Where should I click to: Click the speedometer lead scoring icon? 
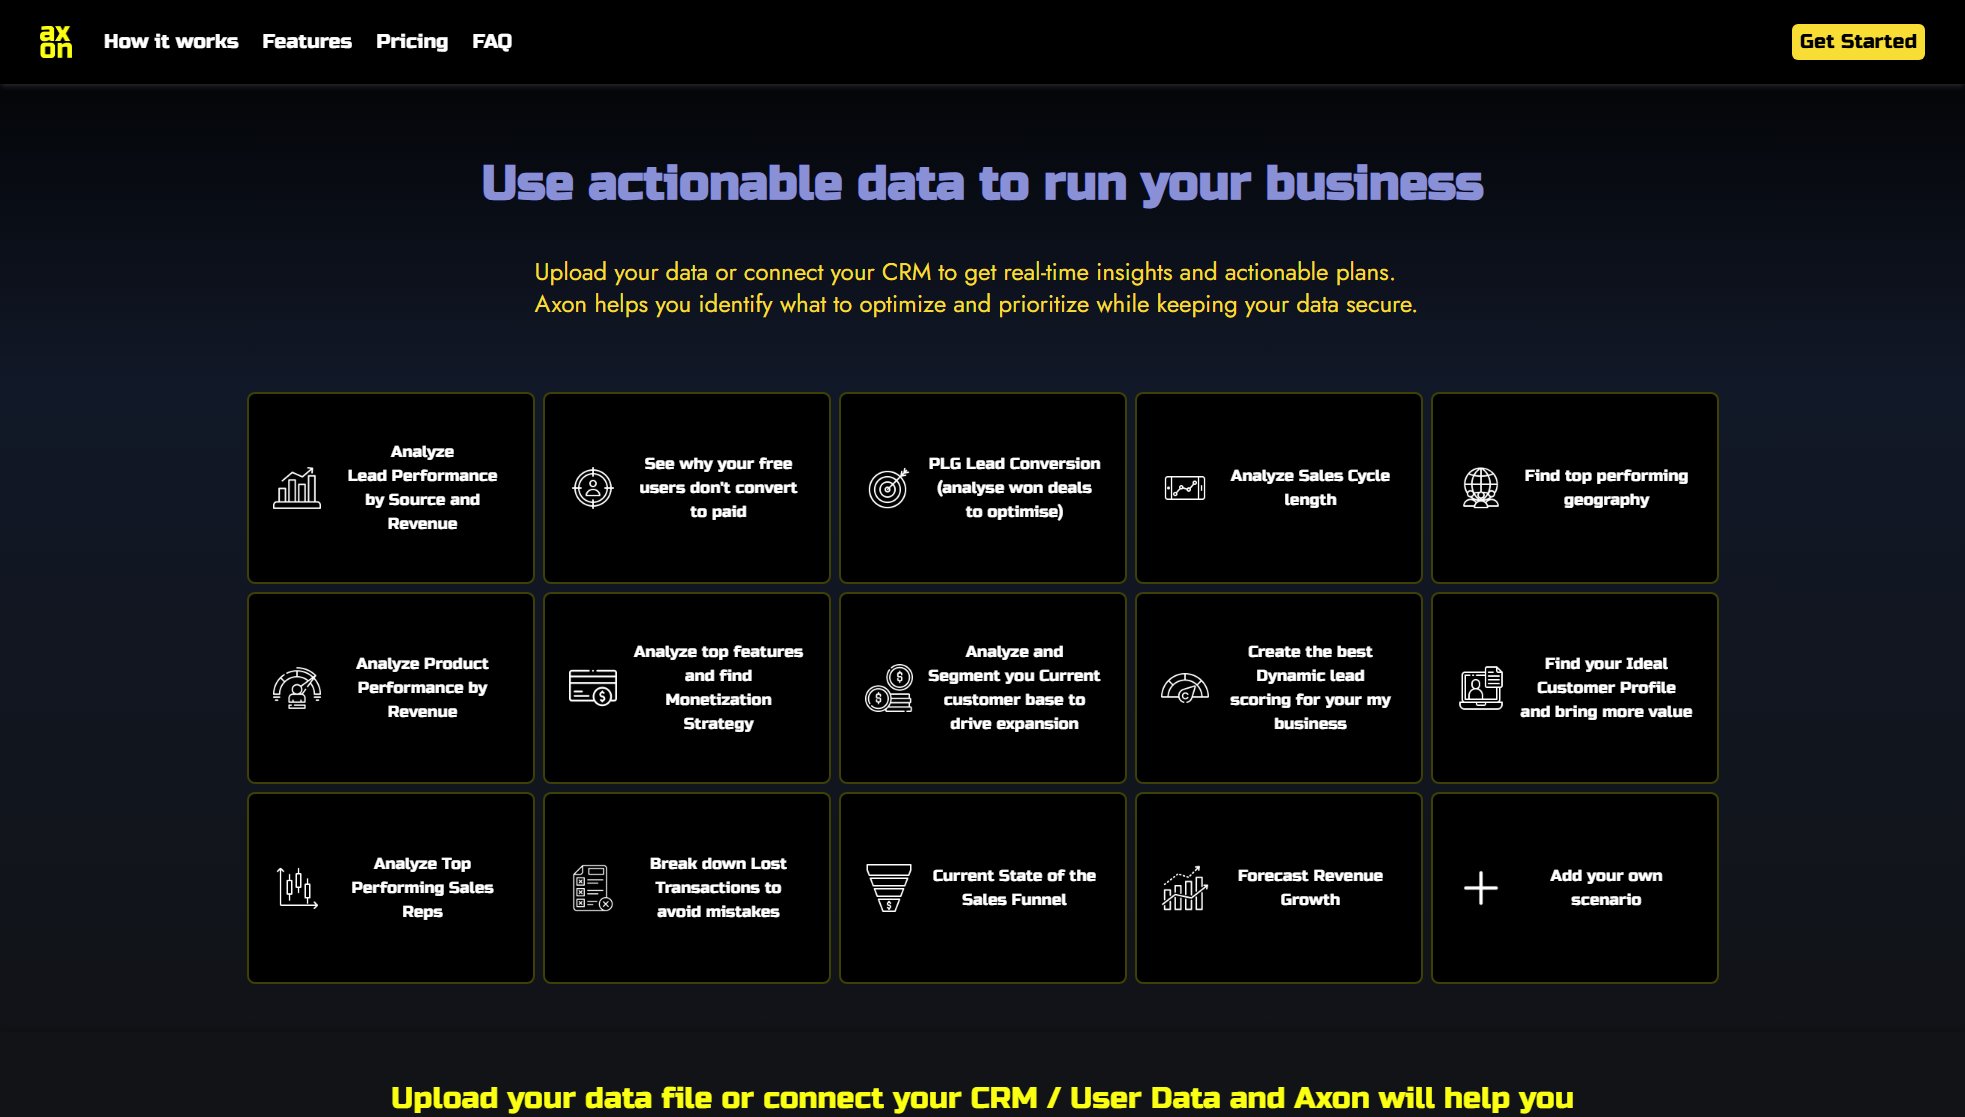1185,688
